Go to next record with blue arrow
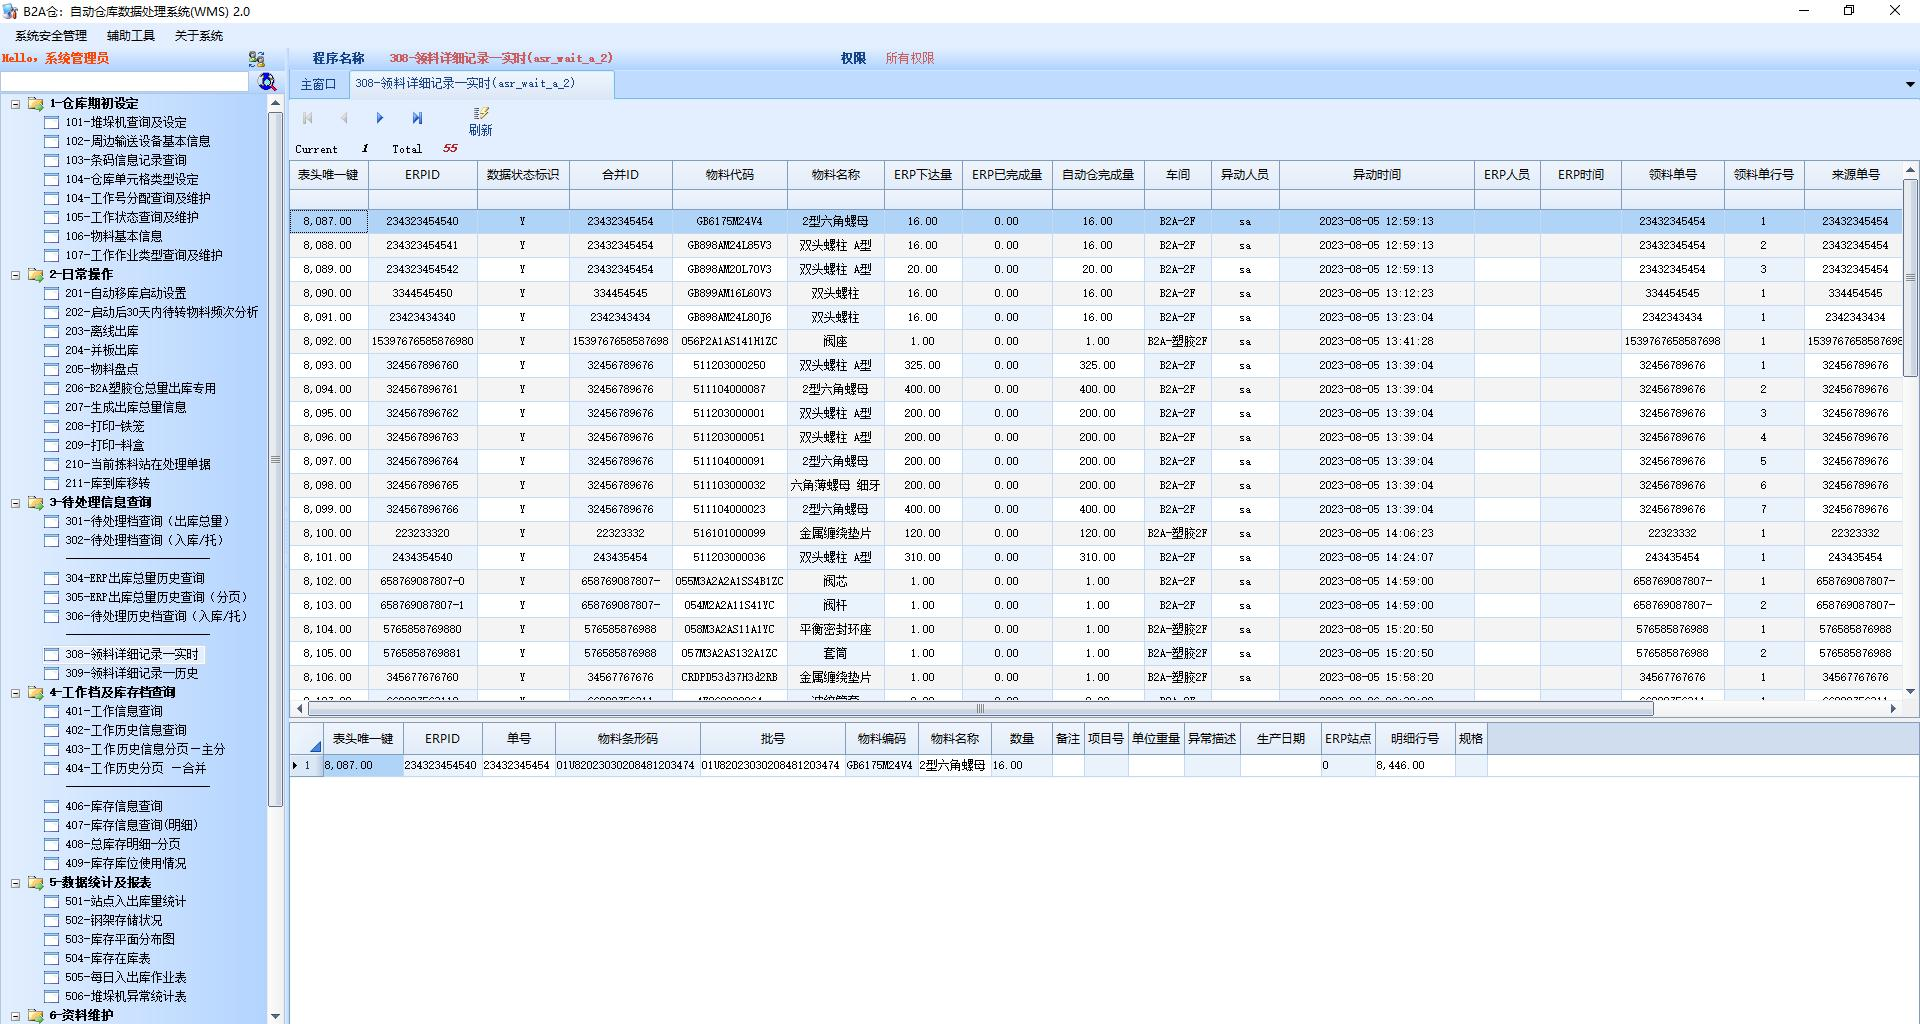 click(x=380, y=118)
